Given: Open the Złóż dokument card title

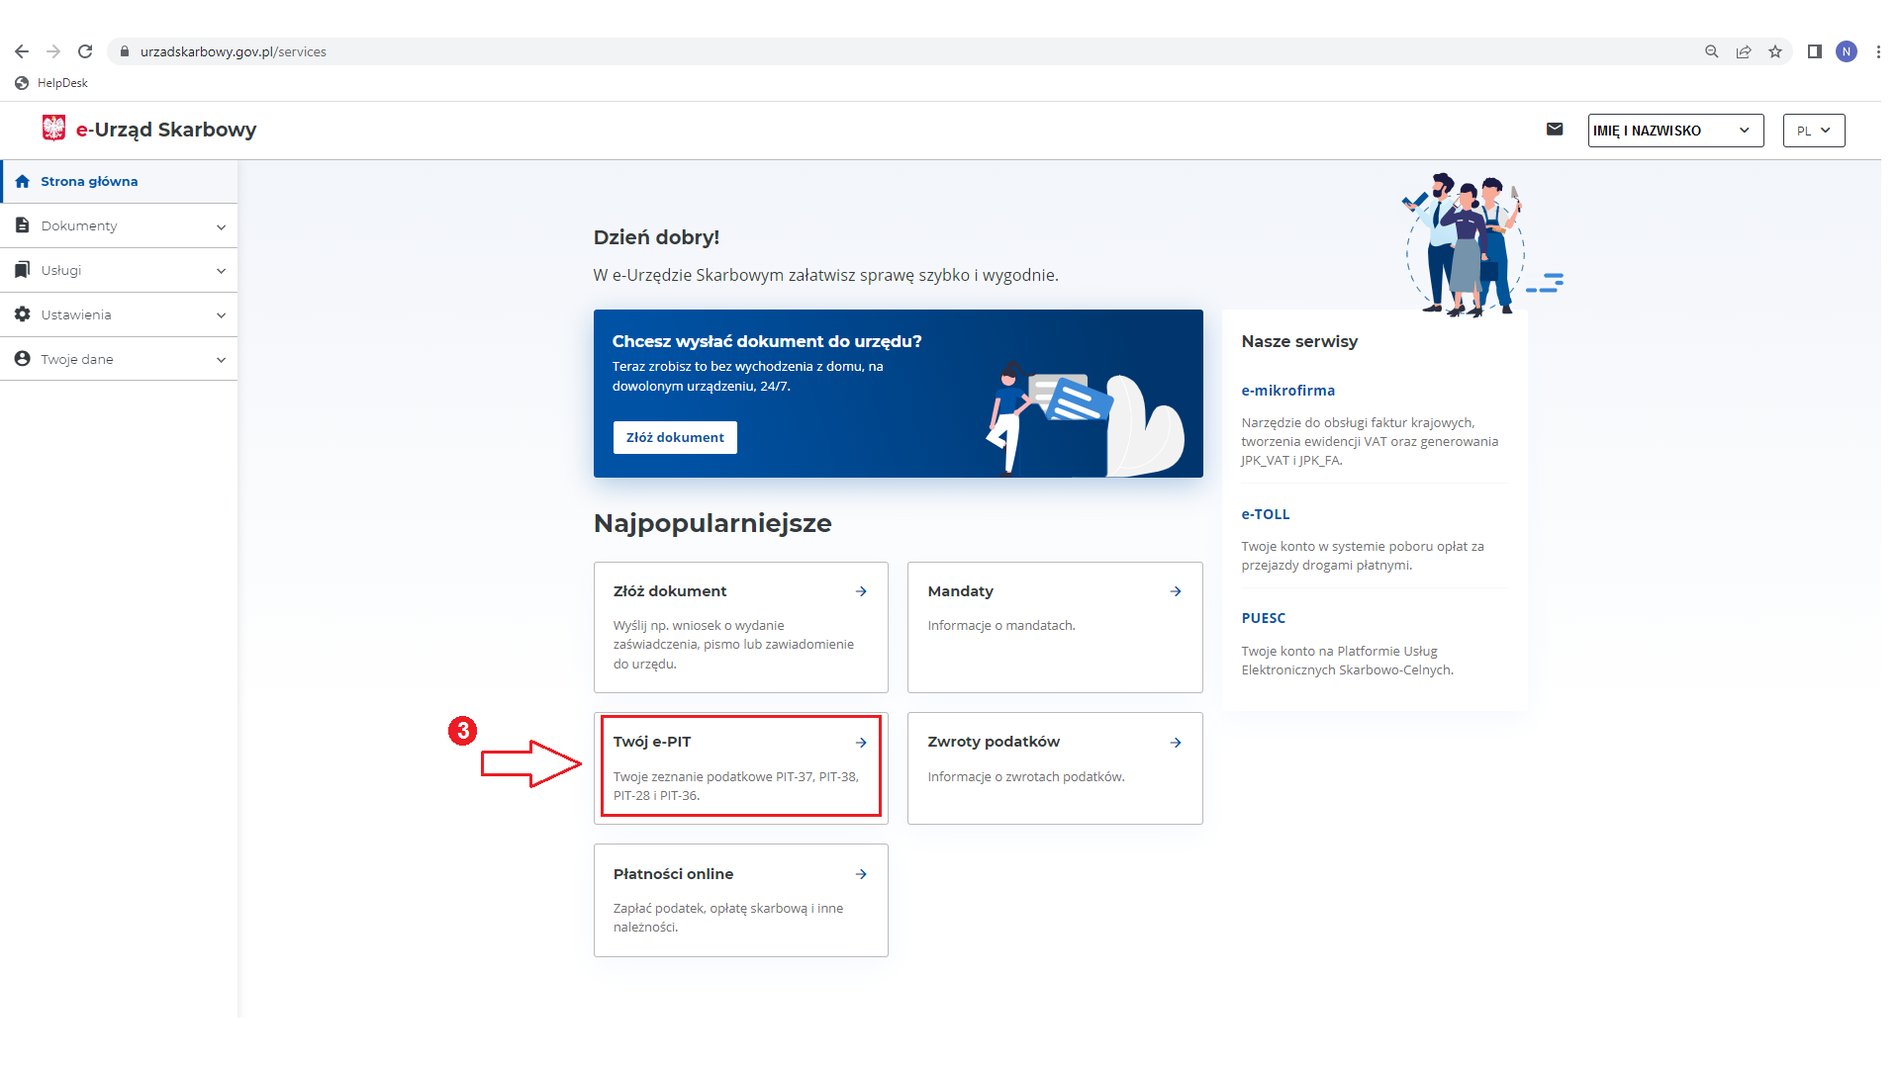Looking at the screenshot, I should (x=669, y=591).
